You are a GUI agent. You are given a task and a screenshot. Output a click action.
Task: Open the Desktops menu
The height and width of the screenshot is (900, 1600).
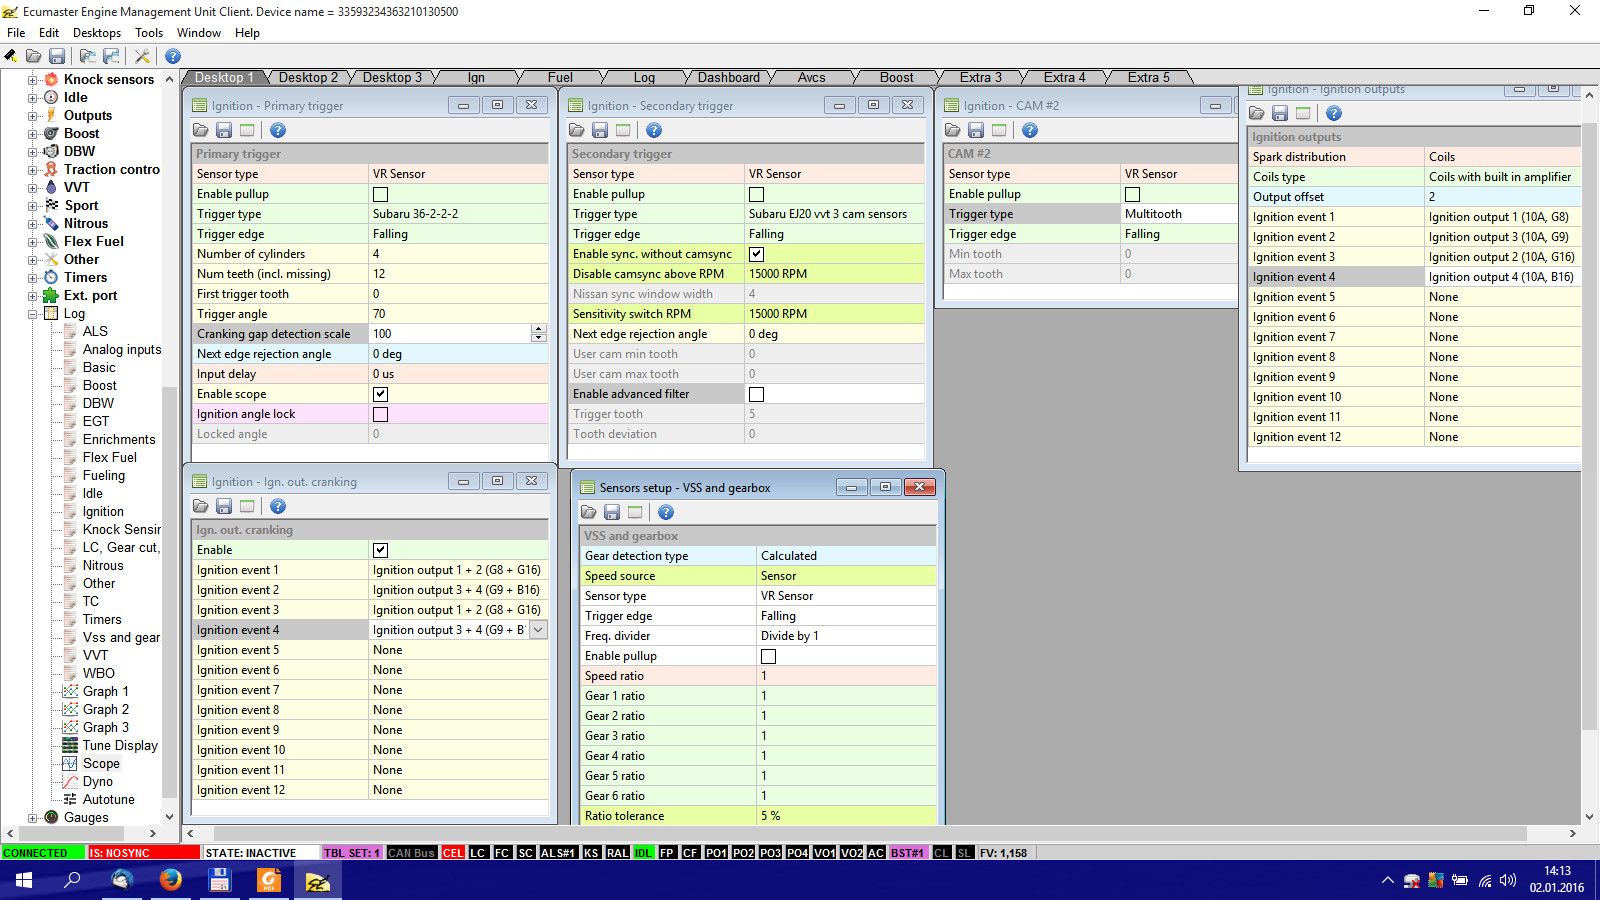tap(97, 33)
